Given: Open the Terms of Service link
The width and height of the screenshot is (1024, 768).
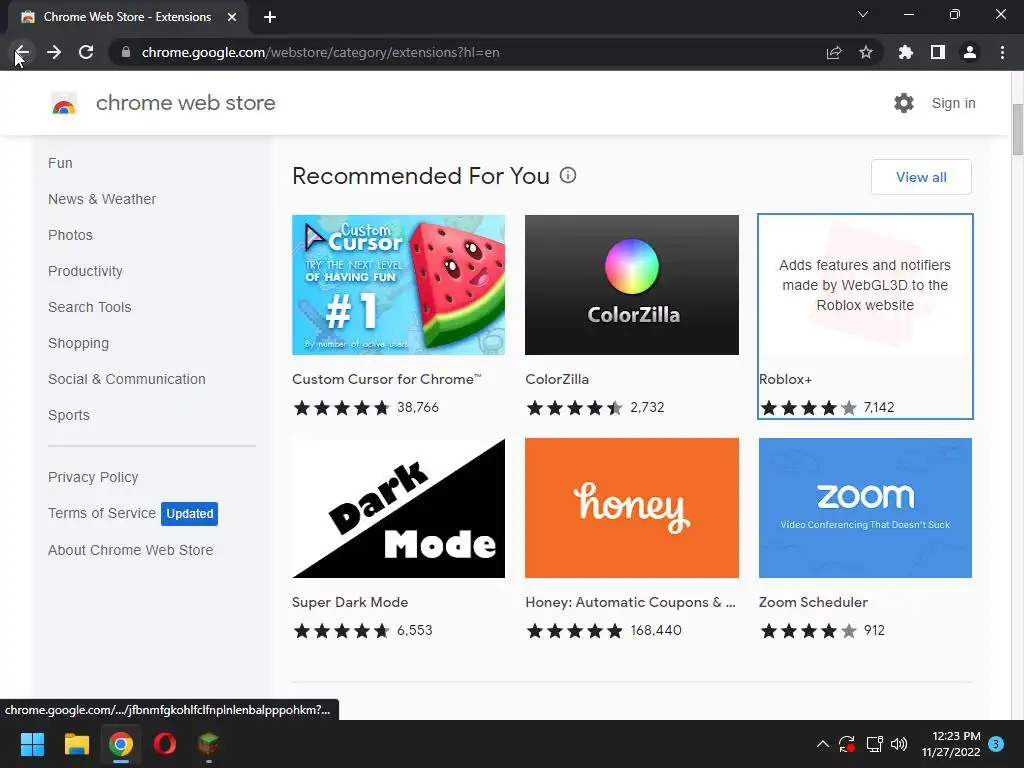Looking at the screenshot, I should (x=102, y=513).
